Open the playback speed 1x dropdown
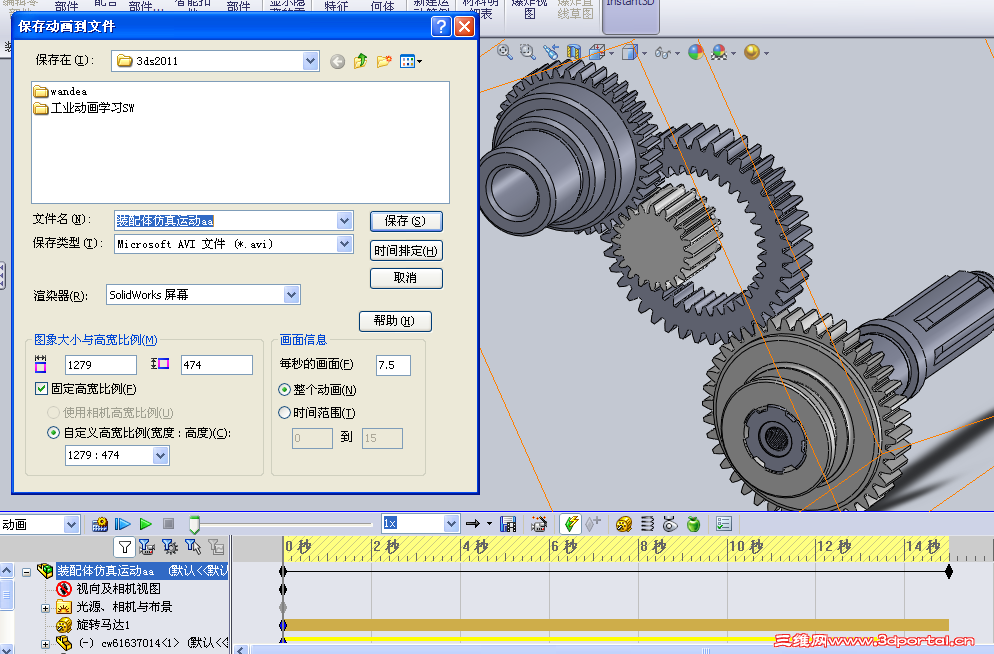 click(451, 524)
